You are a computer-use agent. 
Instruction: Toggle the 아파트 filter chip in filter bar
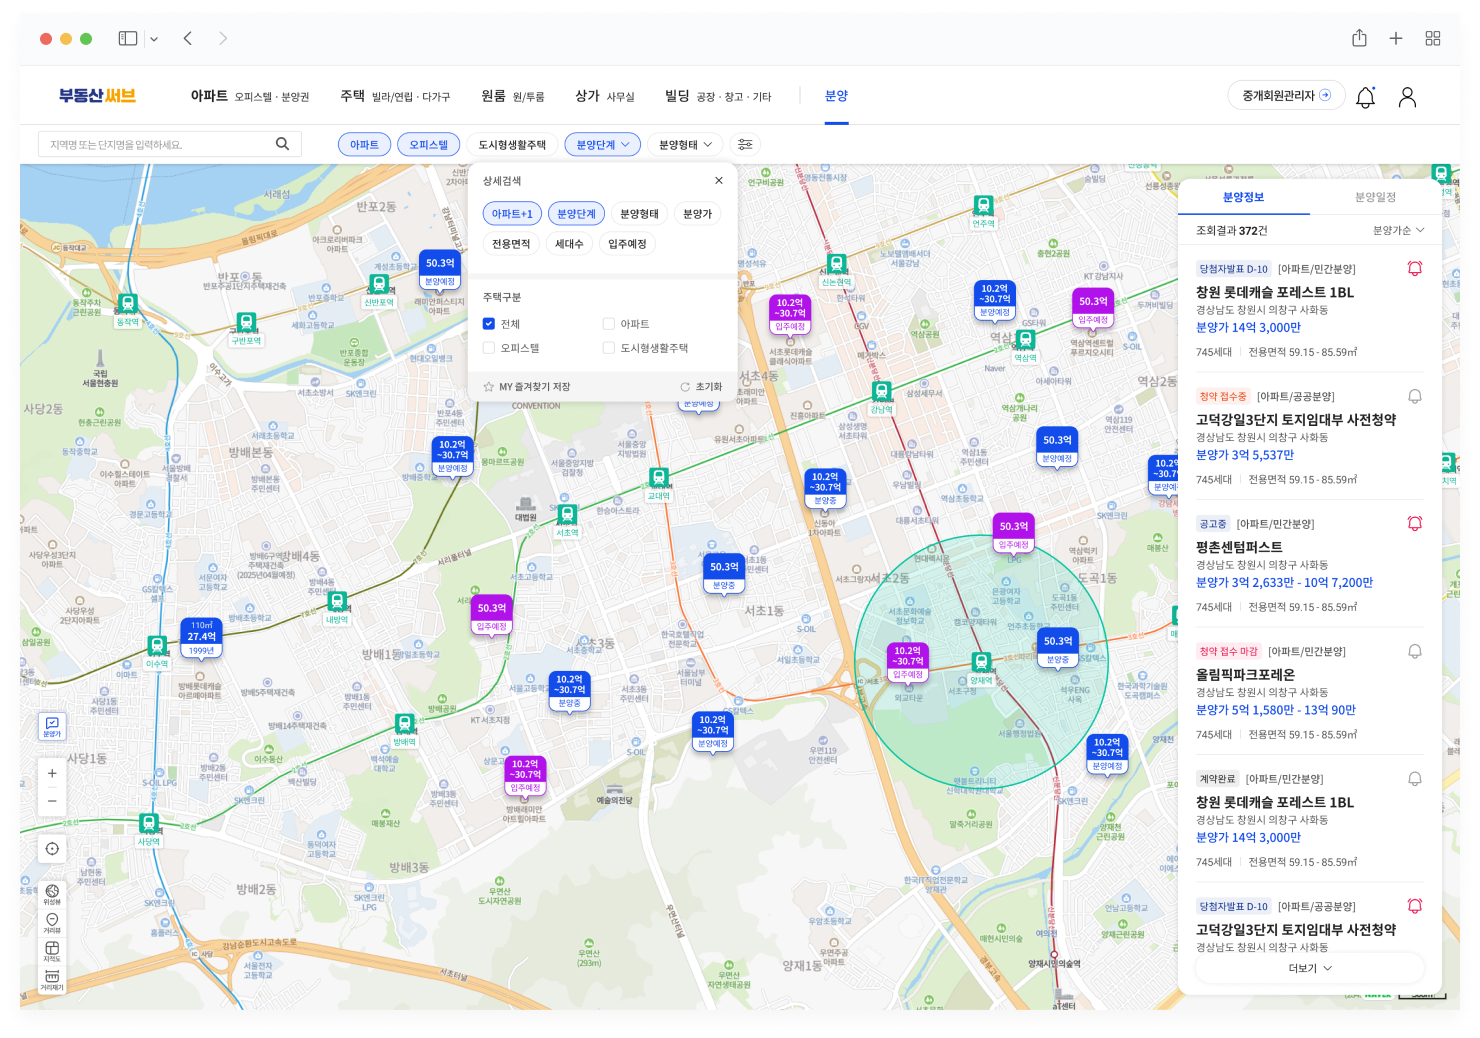tap(364, 144)
